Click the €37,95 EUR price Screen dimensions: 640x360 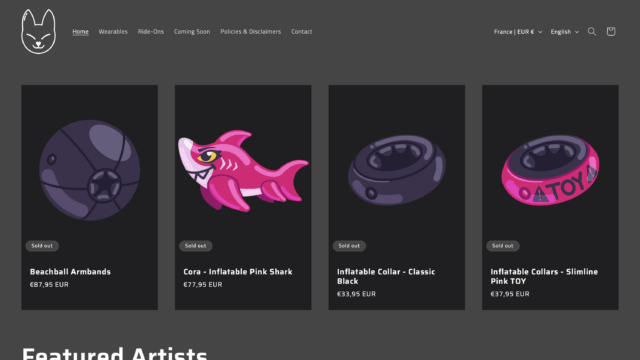click(510, 294)
